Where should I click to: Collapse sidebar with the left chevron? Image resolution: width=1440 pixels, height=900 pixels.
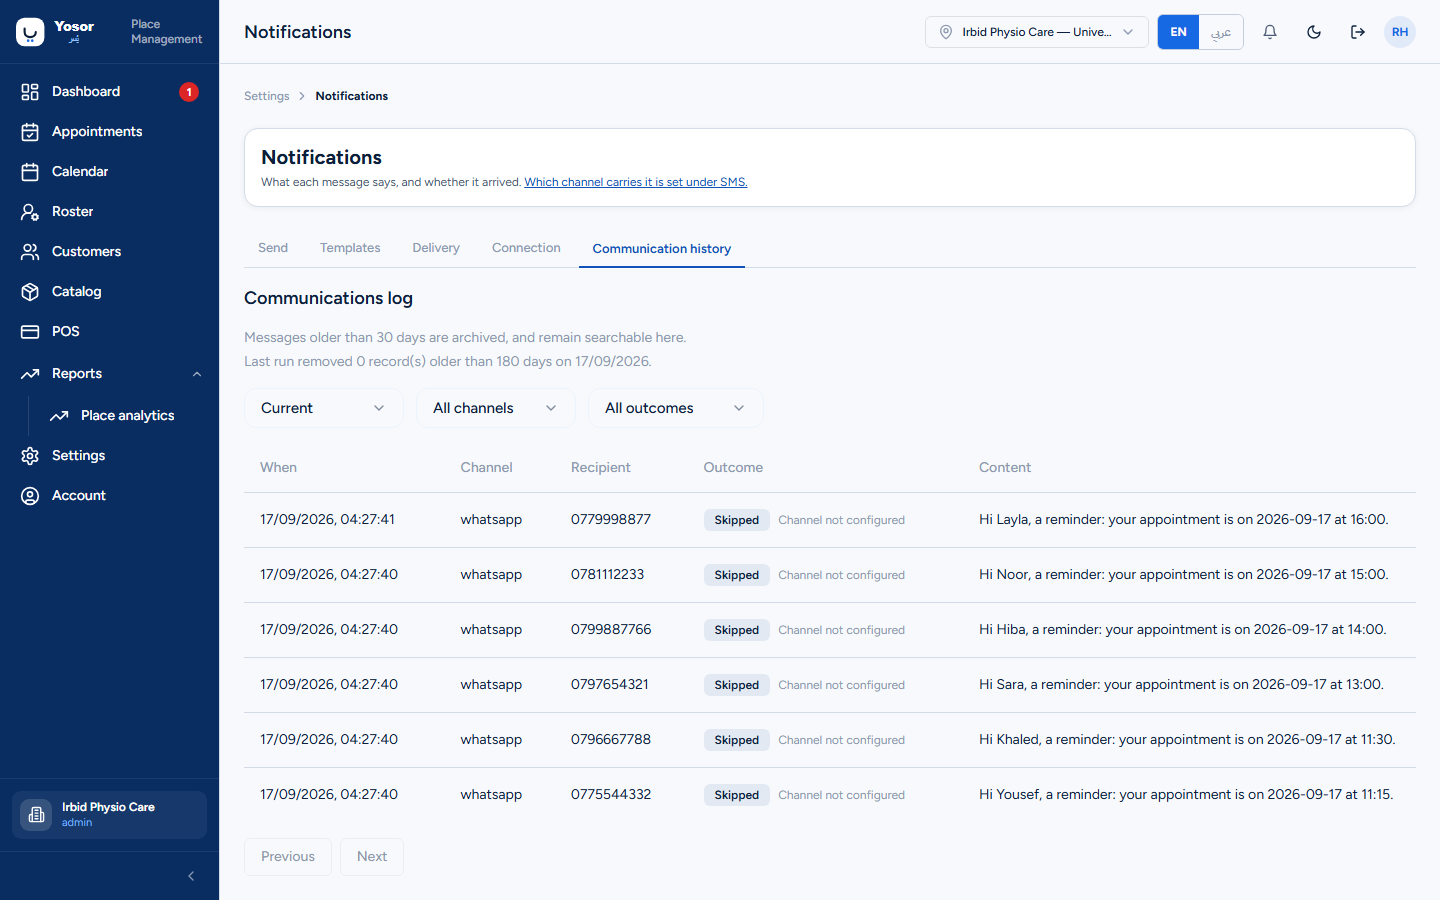[x=191, y=876]
